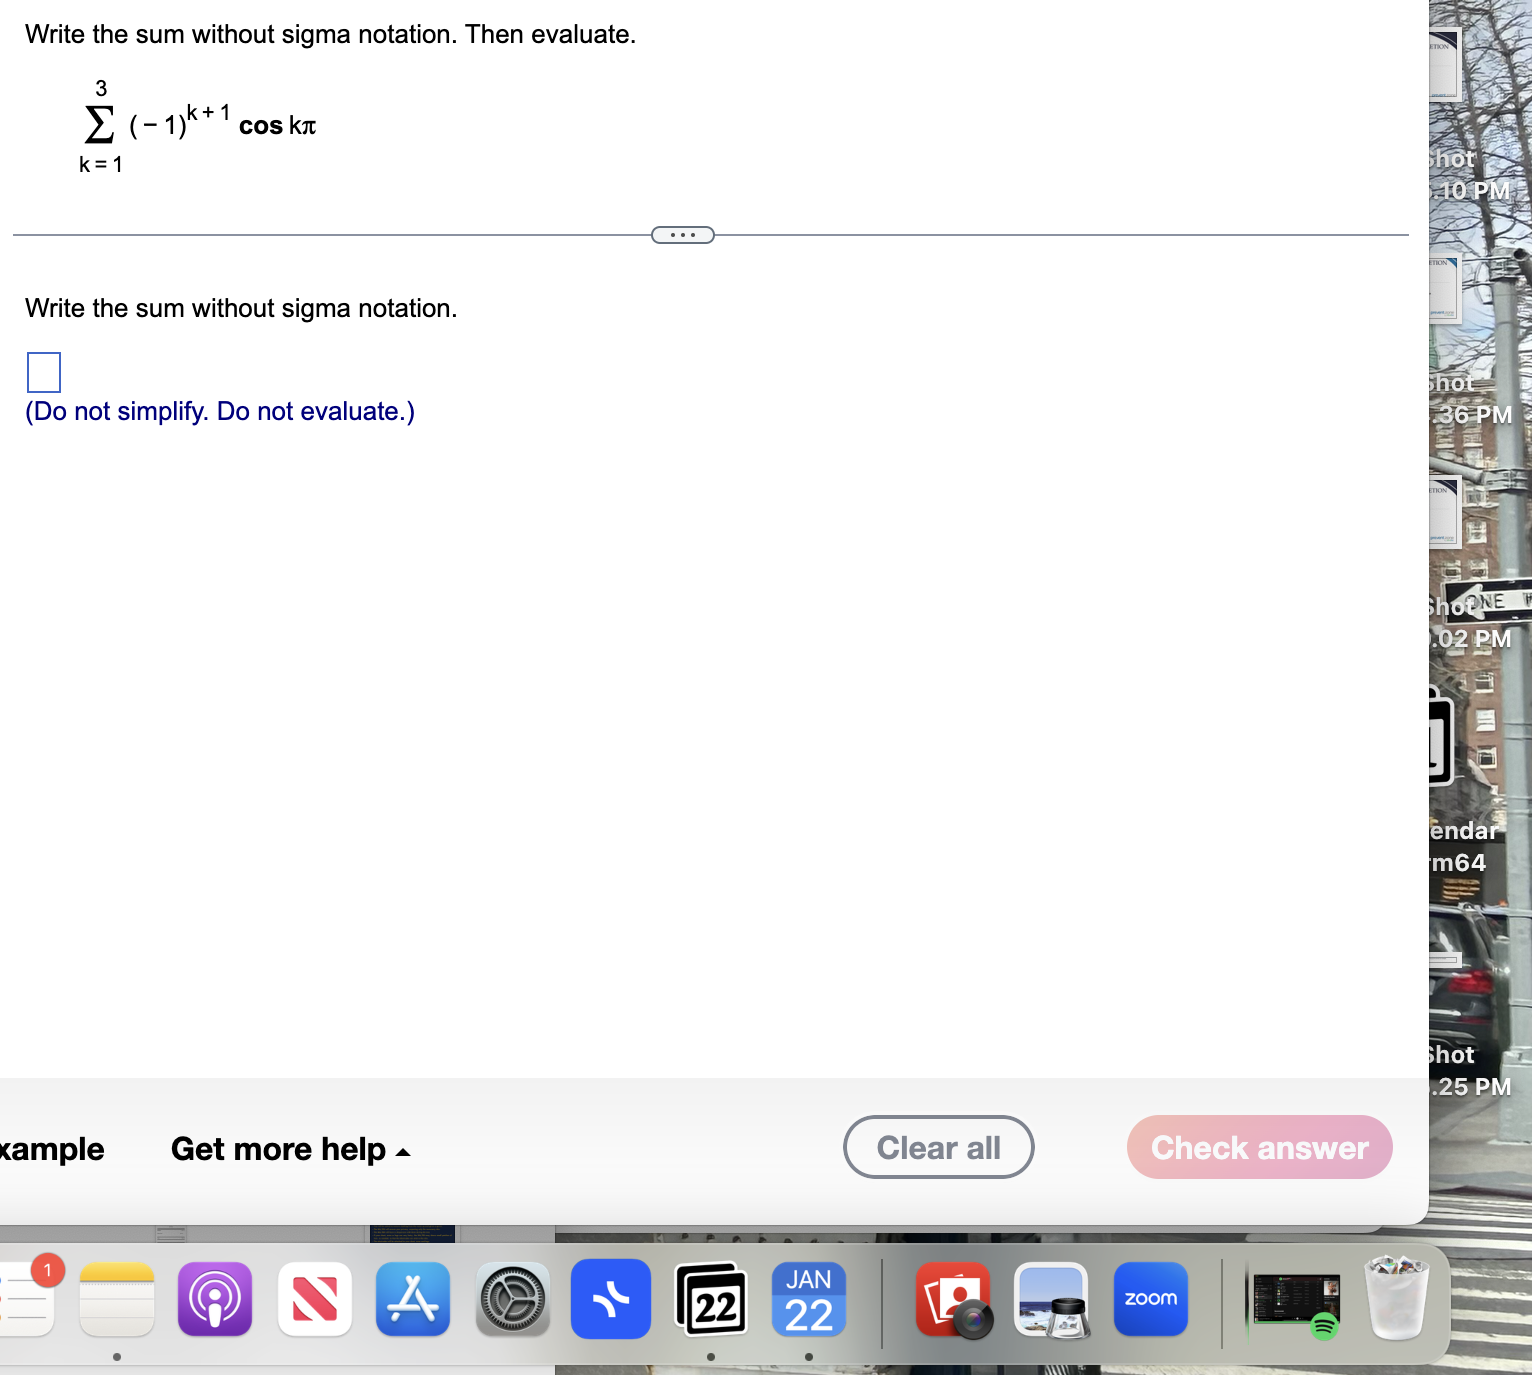The image size is (1532, 1375).
Task: Open the News app icon
Action: click(x=314, y=1299)
